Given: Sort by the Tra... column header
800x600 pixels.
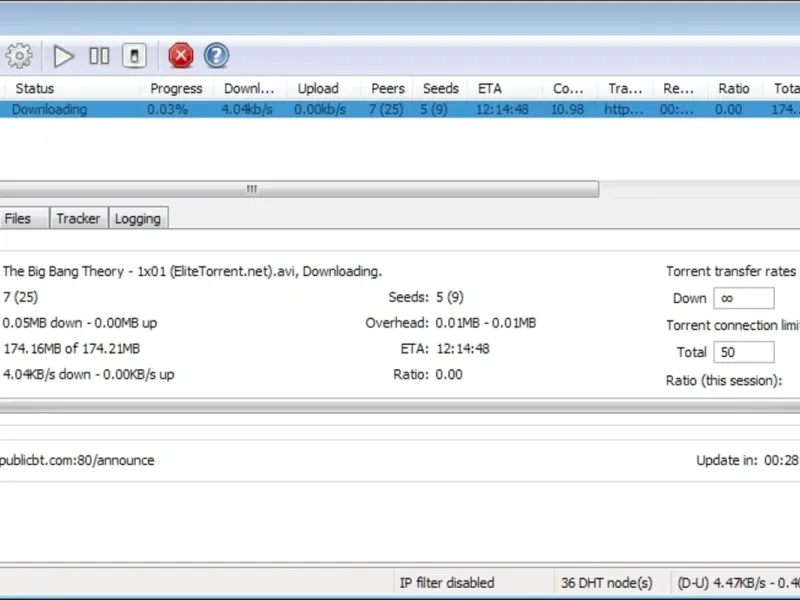Looking at the screenshot, I should [625, 88].
